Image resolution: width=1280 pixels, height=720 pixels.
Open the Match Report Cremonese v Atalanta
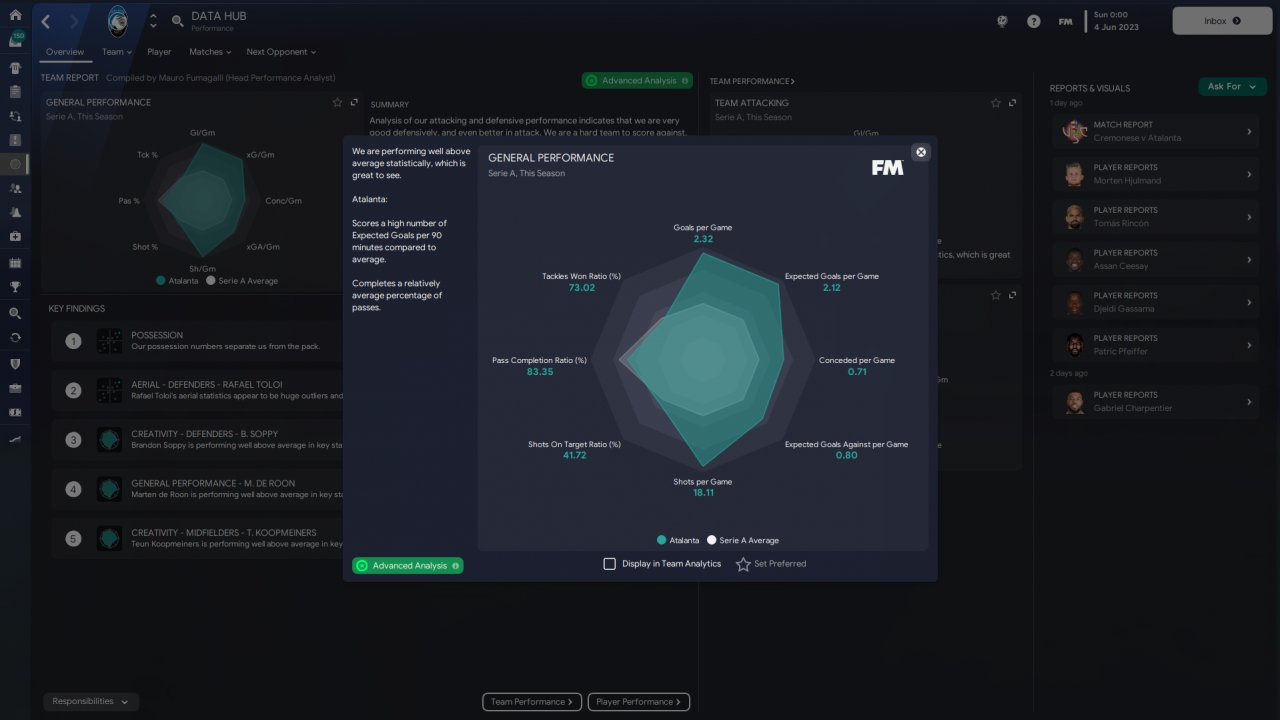pos(1155,132)
